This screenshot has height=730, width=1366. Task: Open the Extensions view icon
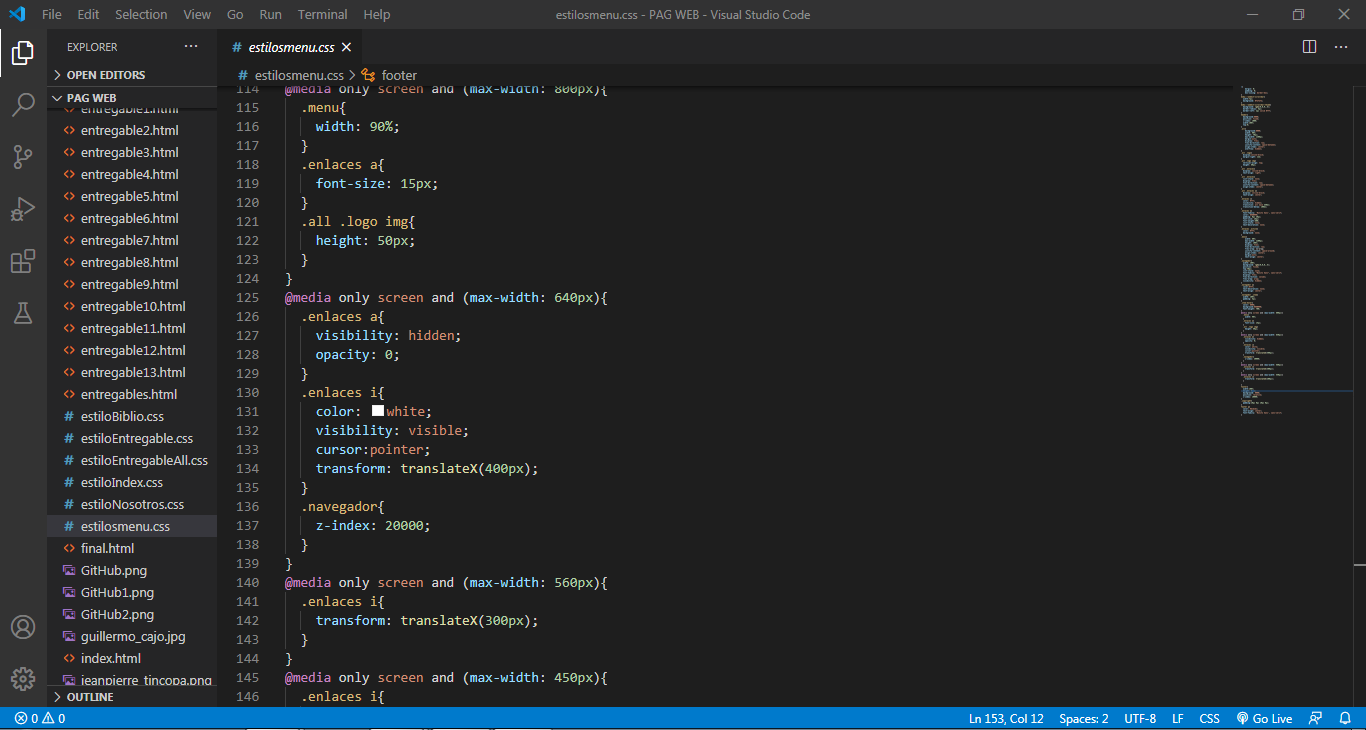[x=23, y=262]
